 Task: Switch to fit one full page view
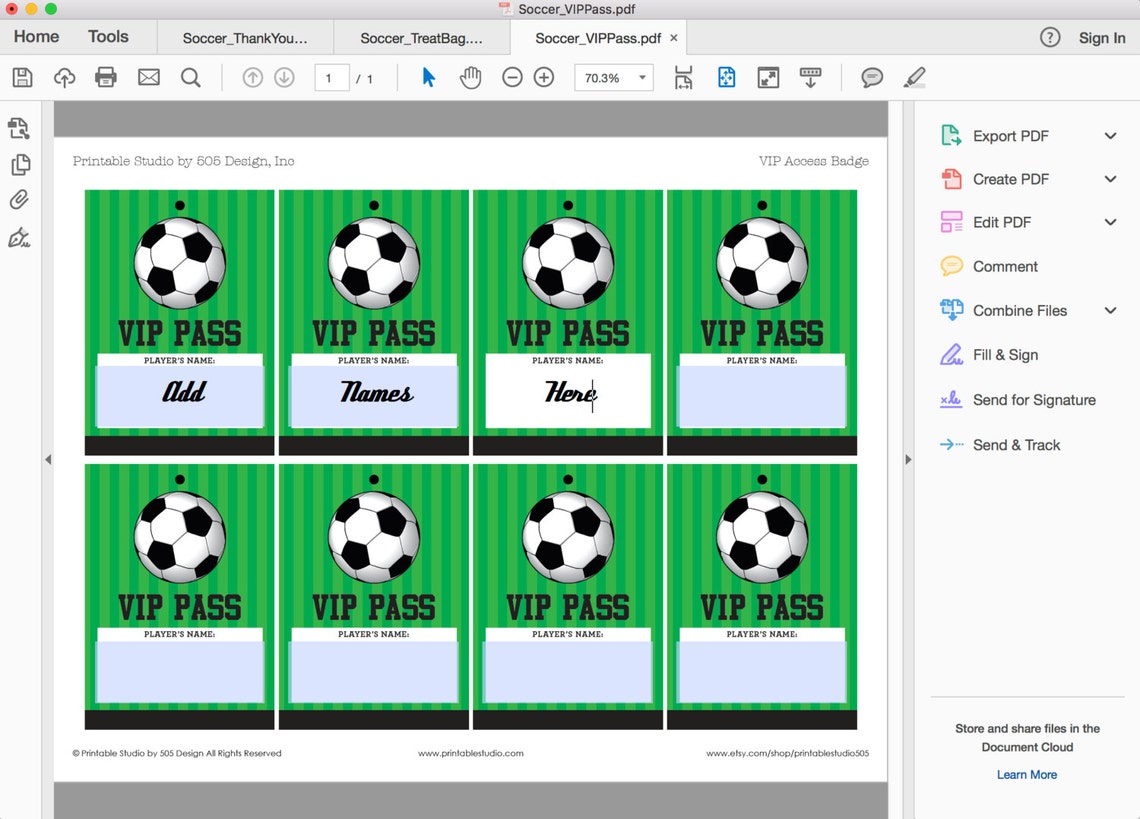tap(725, 77)
